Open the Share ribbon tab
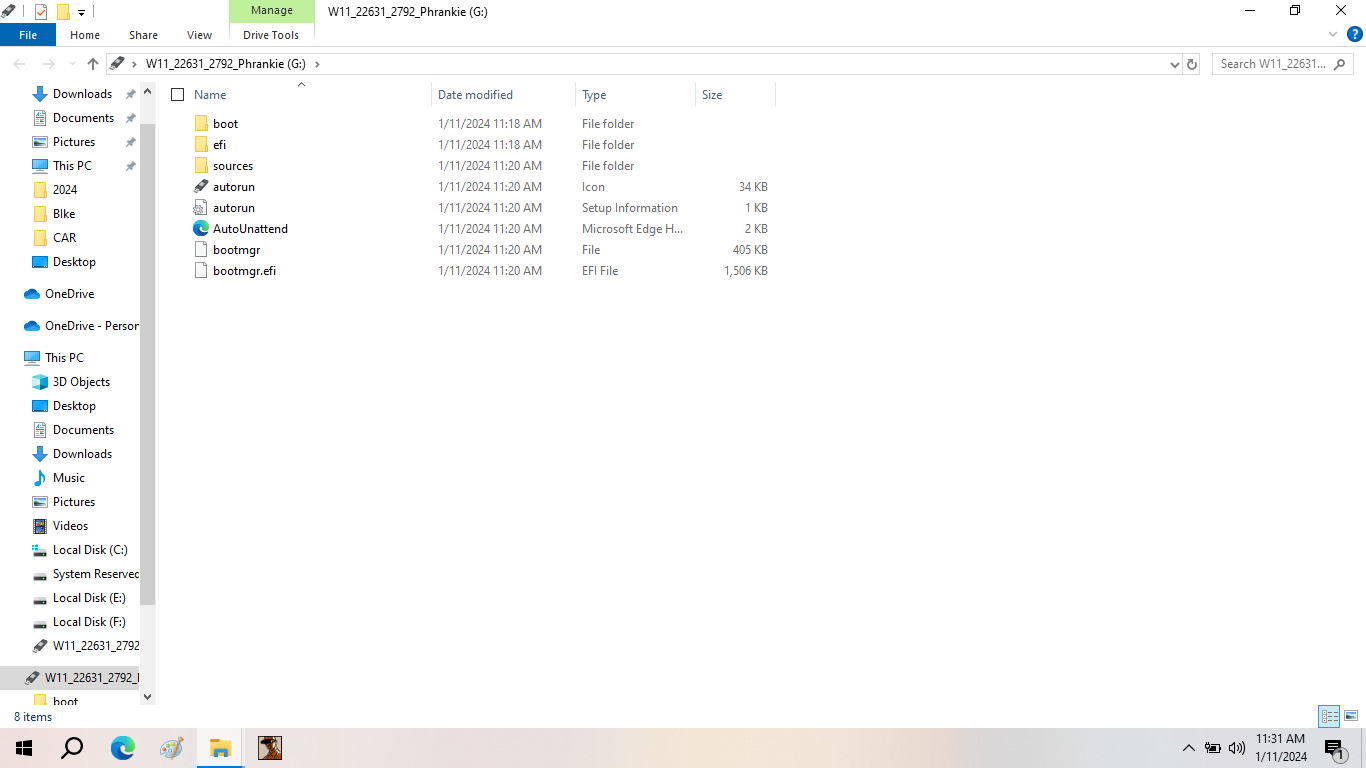Screen dimensions: 1366x768 click(143, 35)
